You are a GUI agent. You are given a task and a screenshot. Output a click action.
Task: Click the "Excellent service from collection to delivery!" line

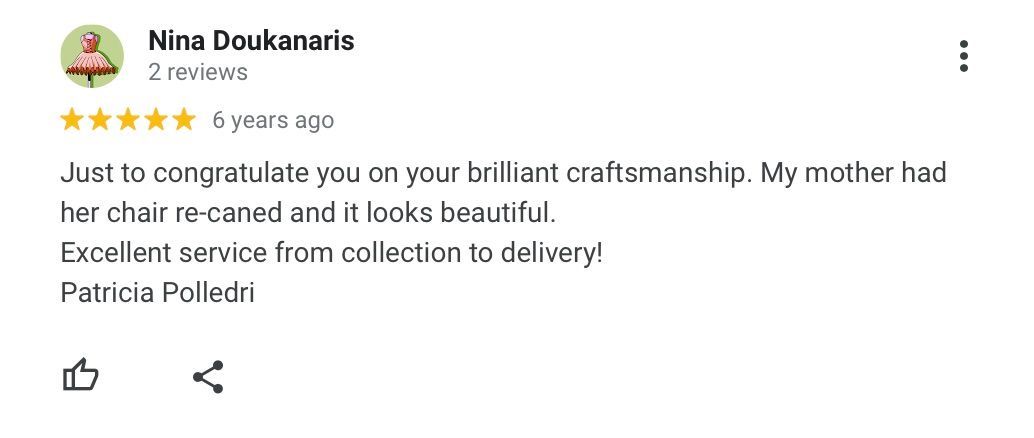332,253
